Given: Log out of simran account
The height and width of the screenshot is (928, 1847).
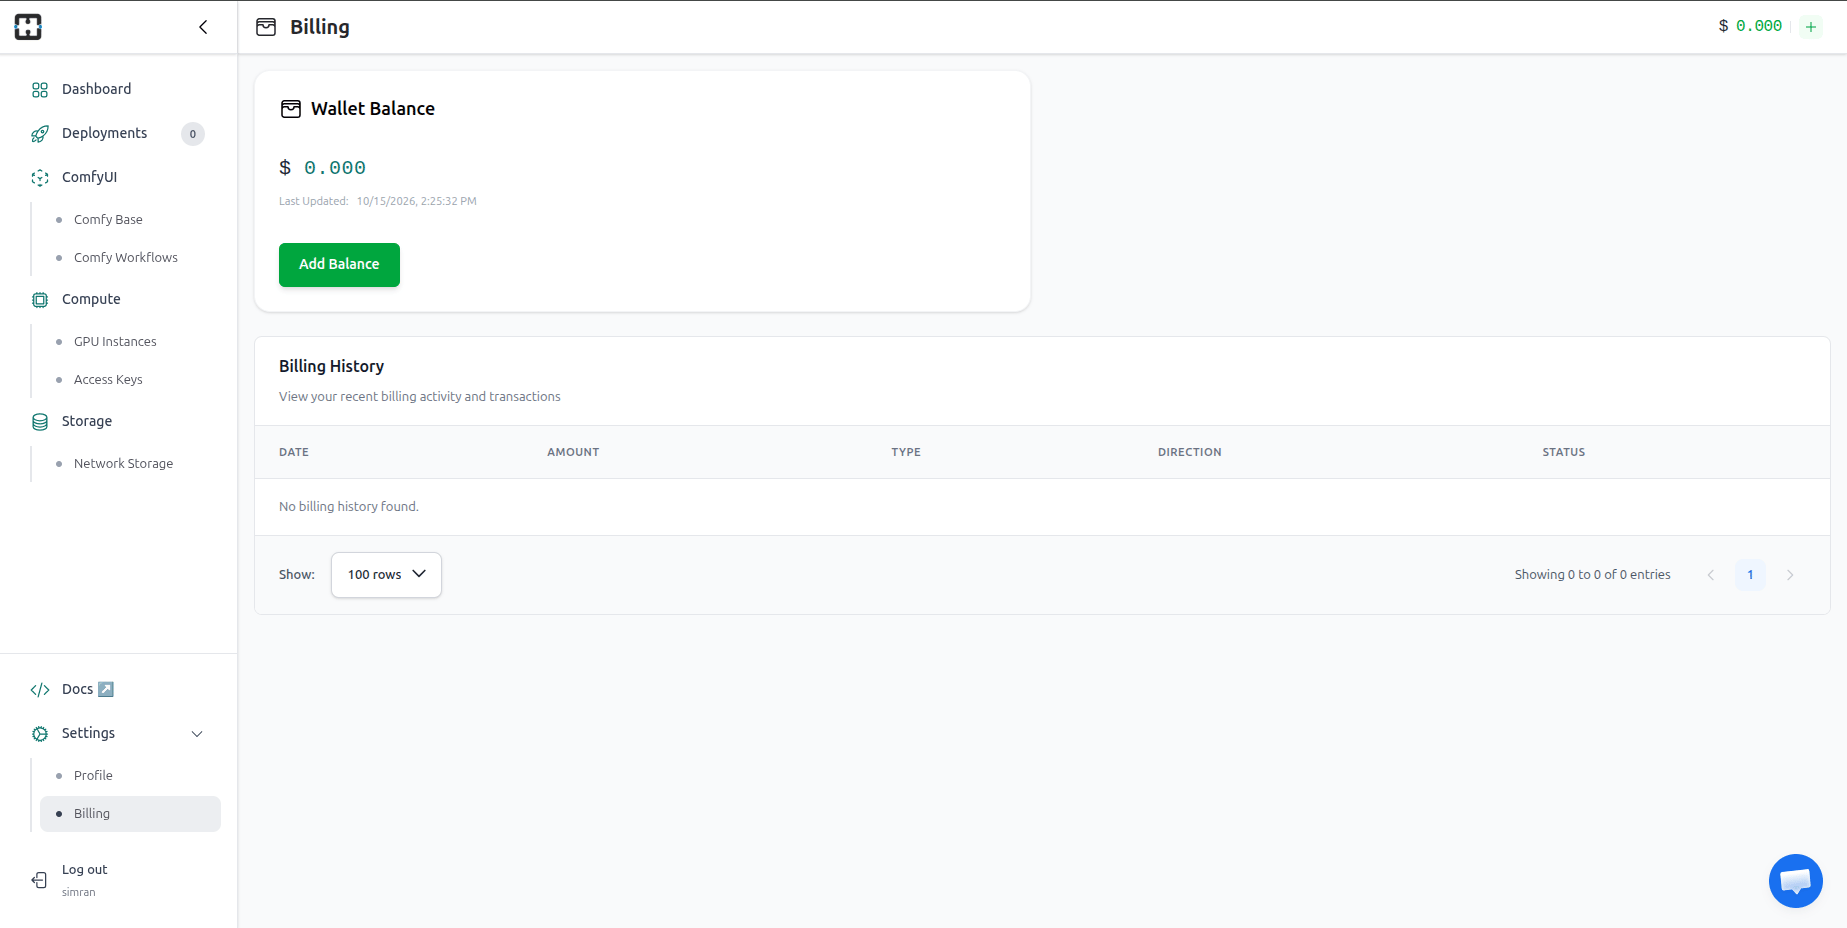Looking at the screenshot, I should click(x=84, y=879).
